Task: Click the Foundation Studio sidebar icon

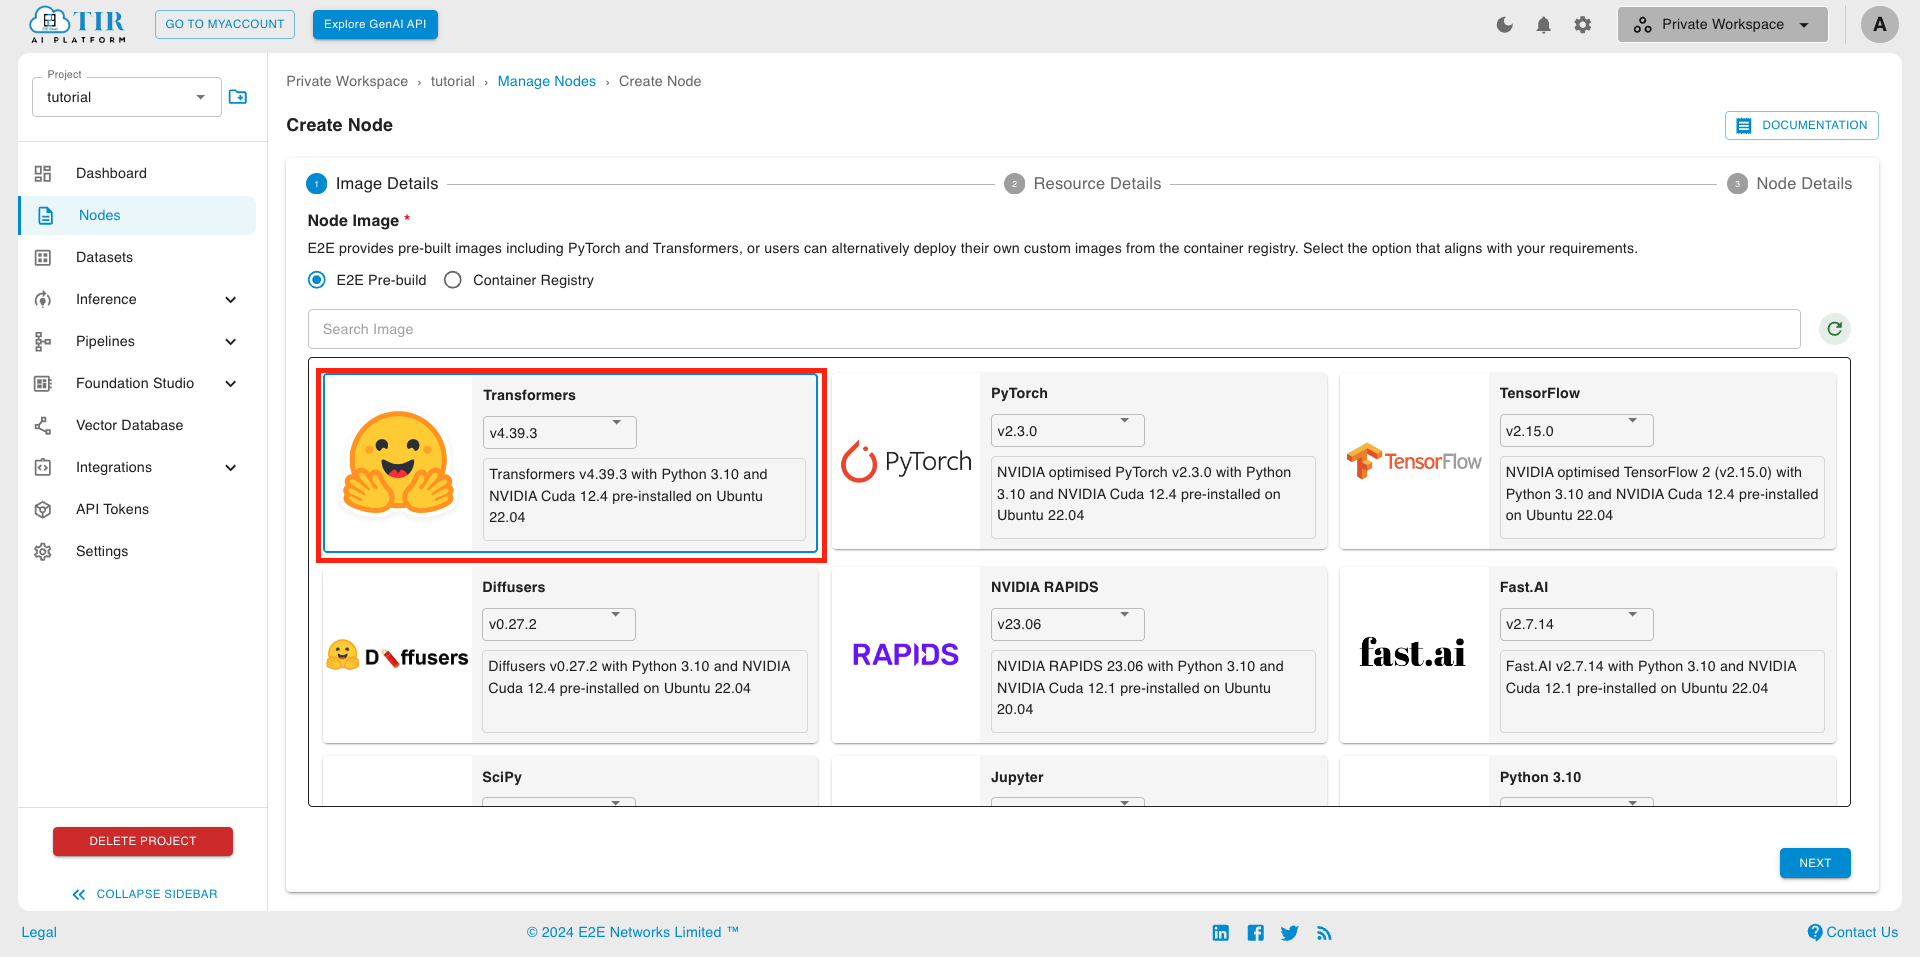Action: (43, 383)
